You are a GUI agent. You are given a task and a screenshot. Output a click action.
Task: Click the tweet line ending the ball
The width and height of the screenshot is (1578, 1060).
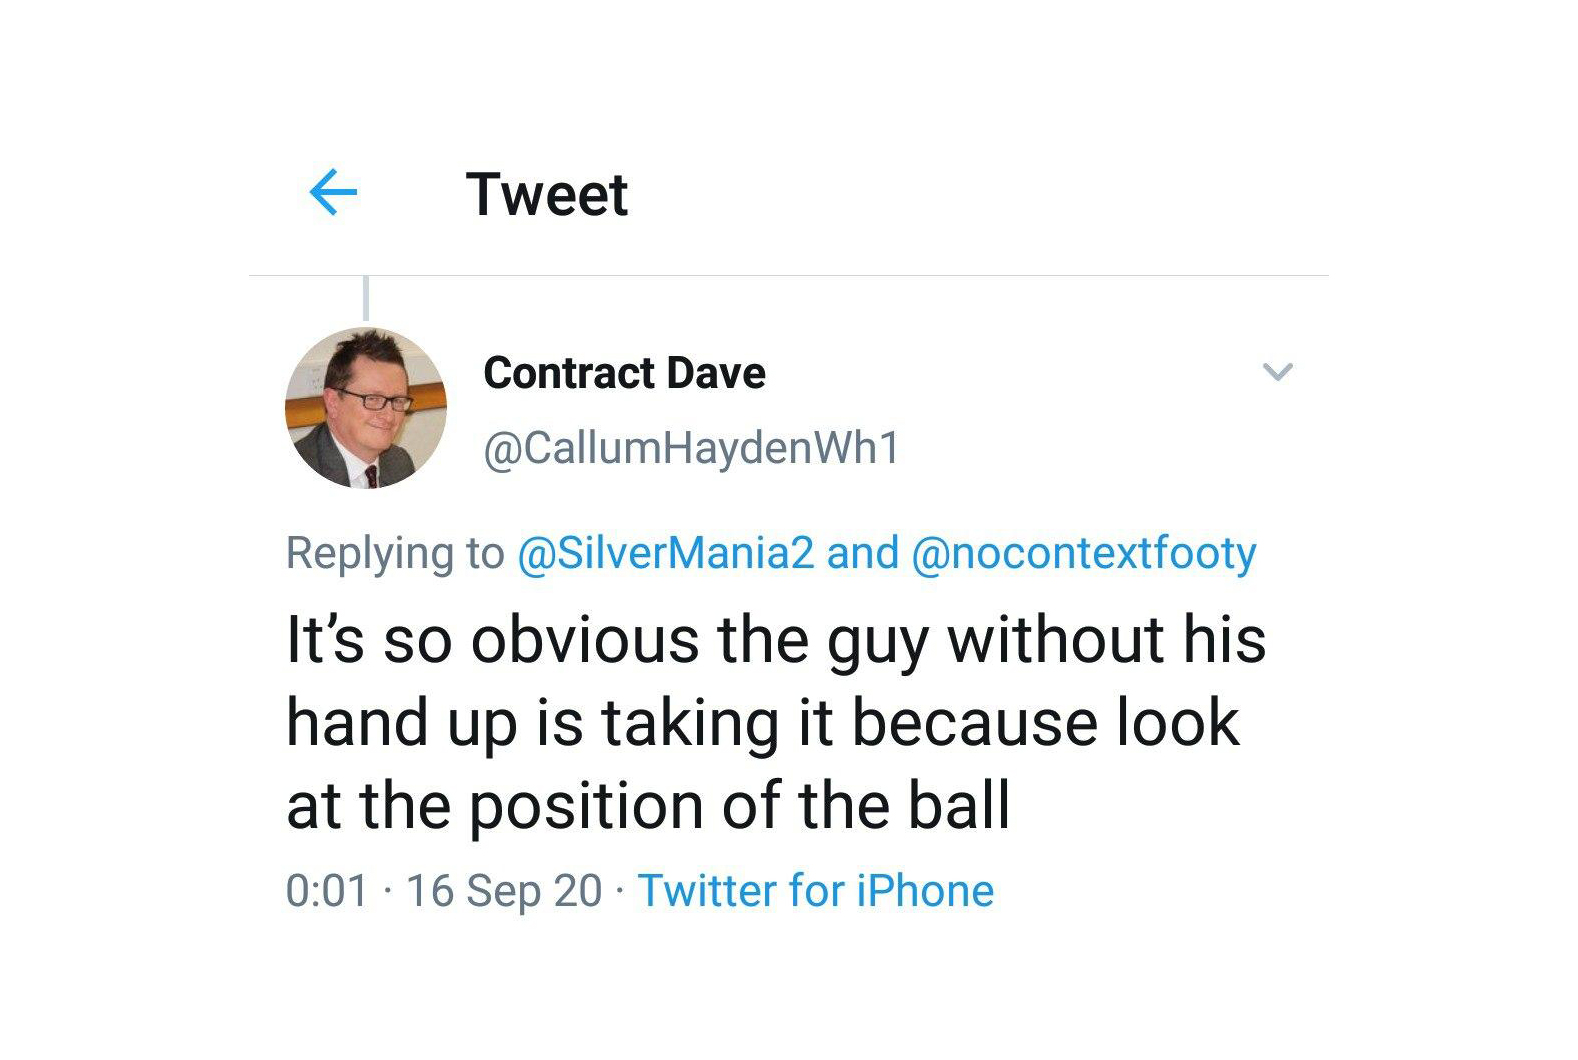pyautogui.click(x=648, y=806)
